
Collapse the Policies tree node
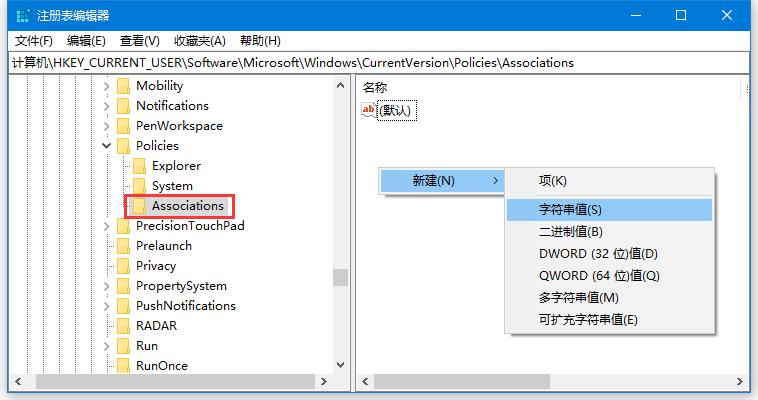click(x=107, y=146)
